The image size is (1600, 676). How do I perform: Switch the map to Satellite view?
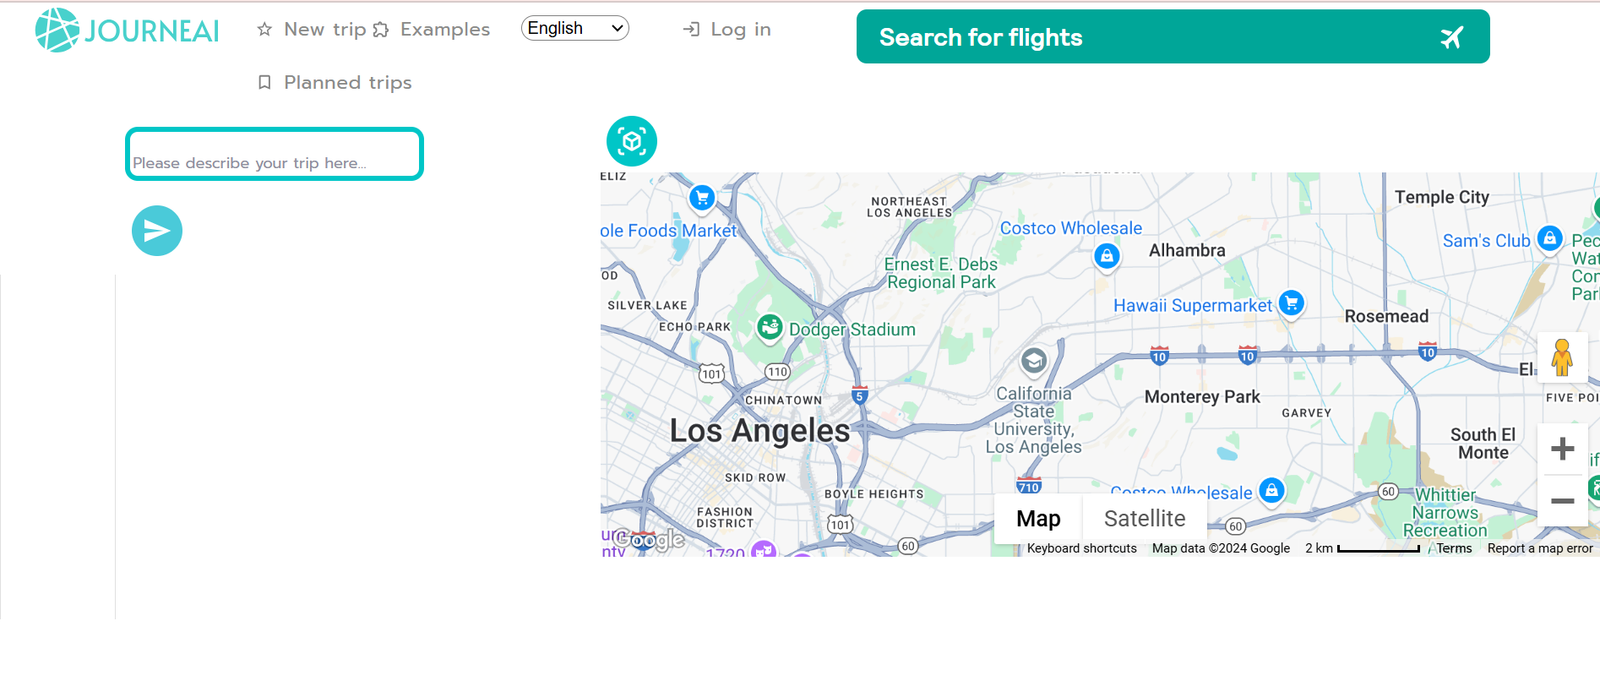(x=1144, y=519)
